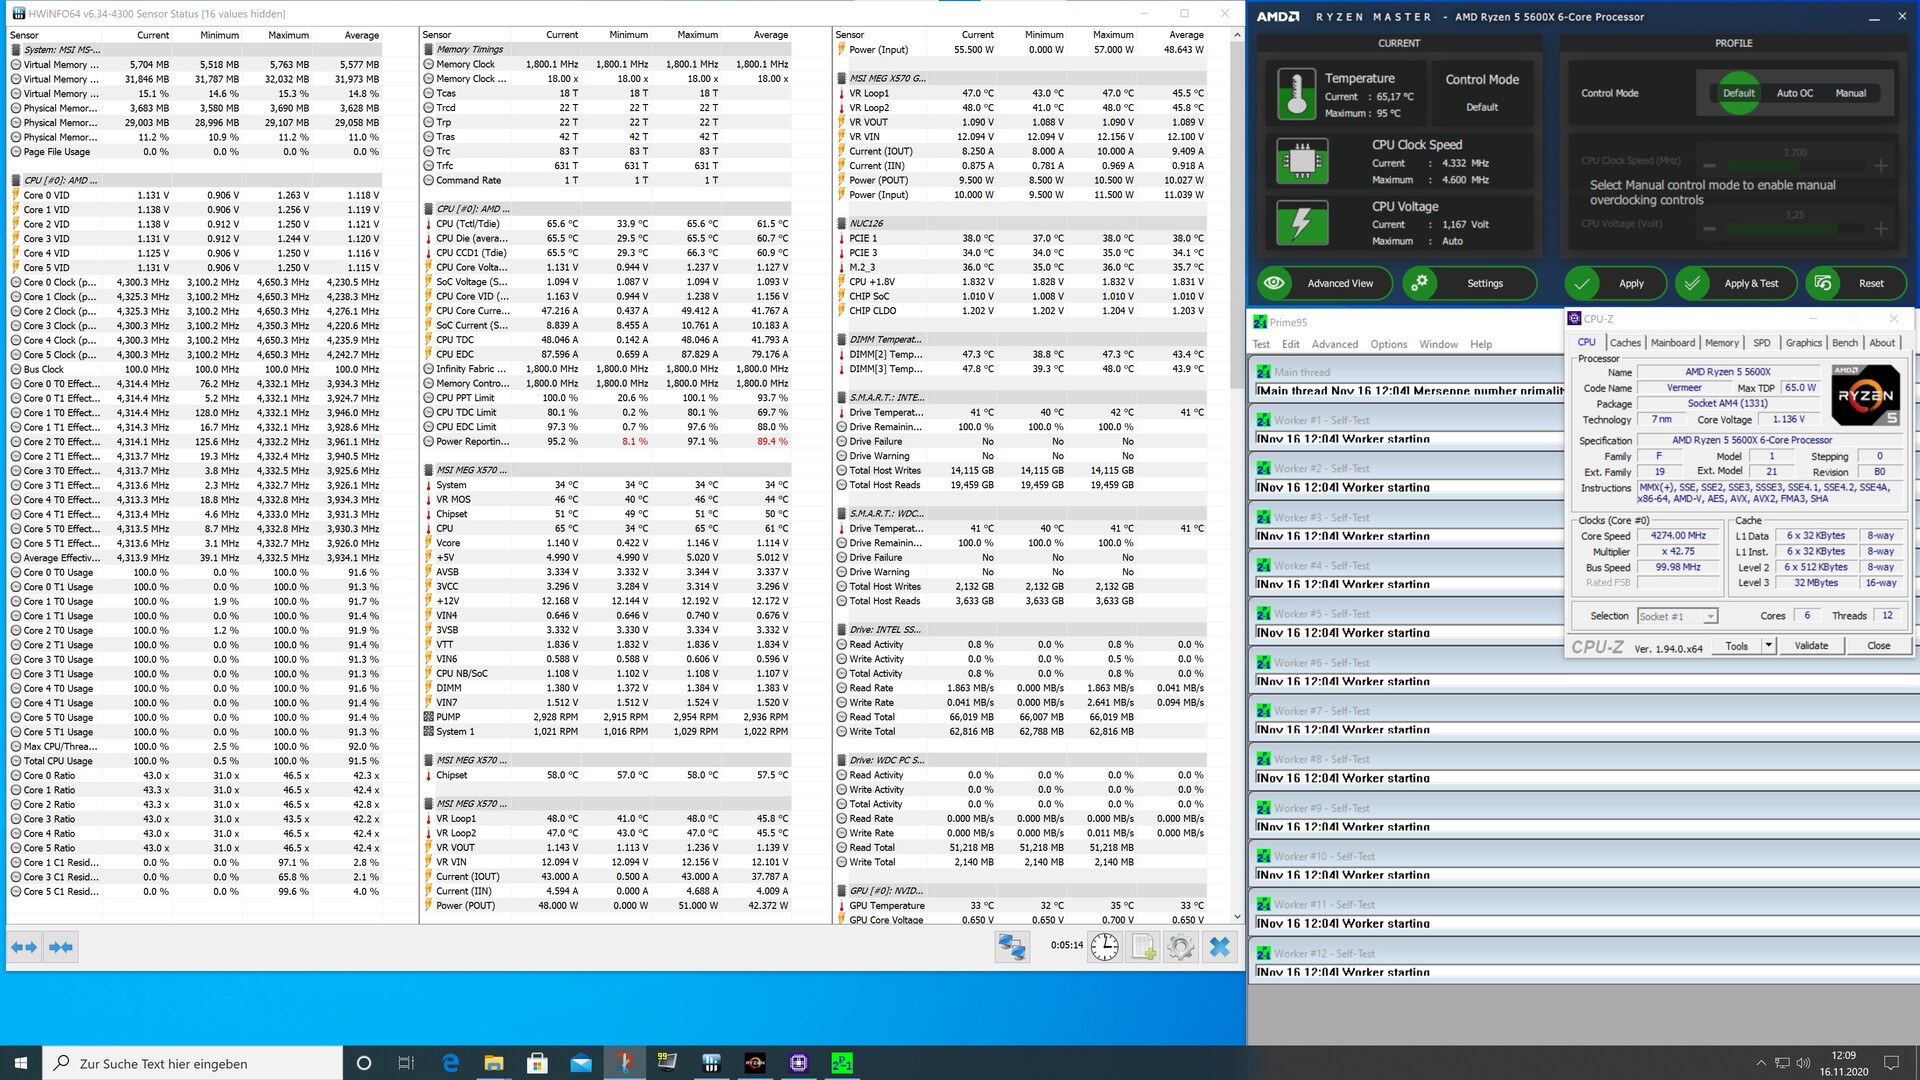Click minus next to CPU Voltage slider
The width and height of the screenshot is (1920, 1080).
tap(1710, 228)
